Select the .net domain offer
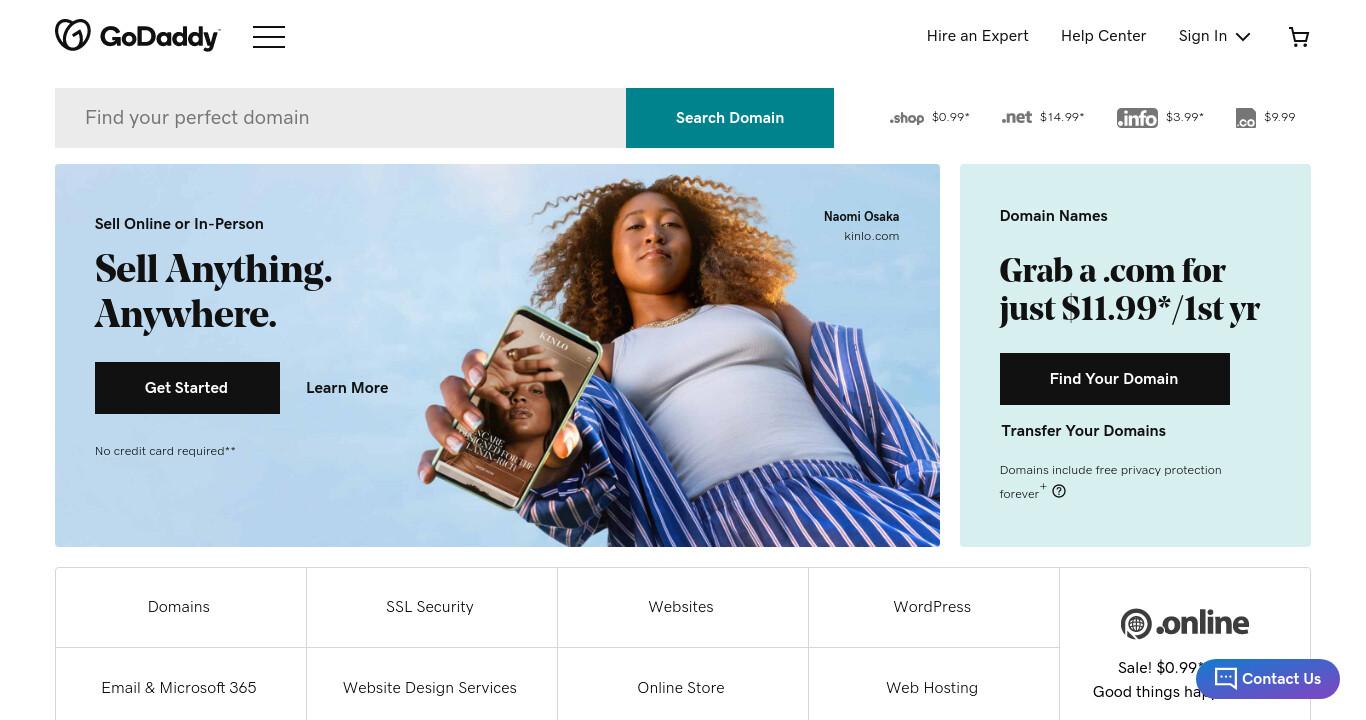The image size is (1366, 720). 1043,117
